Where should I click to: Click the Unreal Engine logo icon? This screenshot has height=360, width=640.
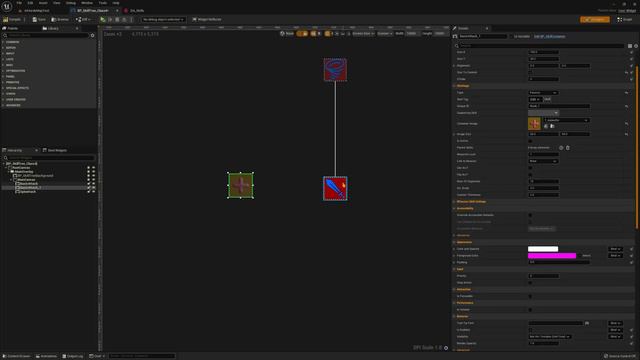pos(7,7)
